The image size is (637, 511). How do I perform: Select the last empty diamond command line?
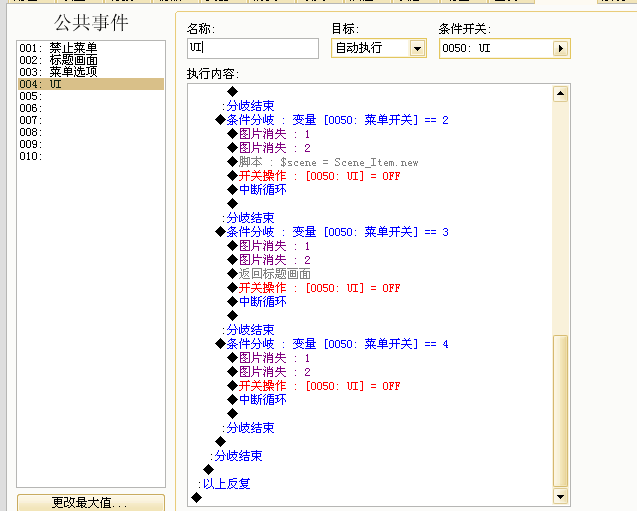[197, 497]
